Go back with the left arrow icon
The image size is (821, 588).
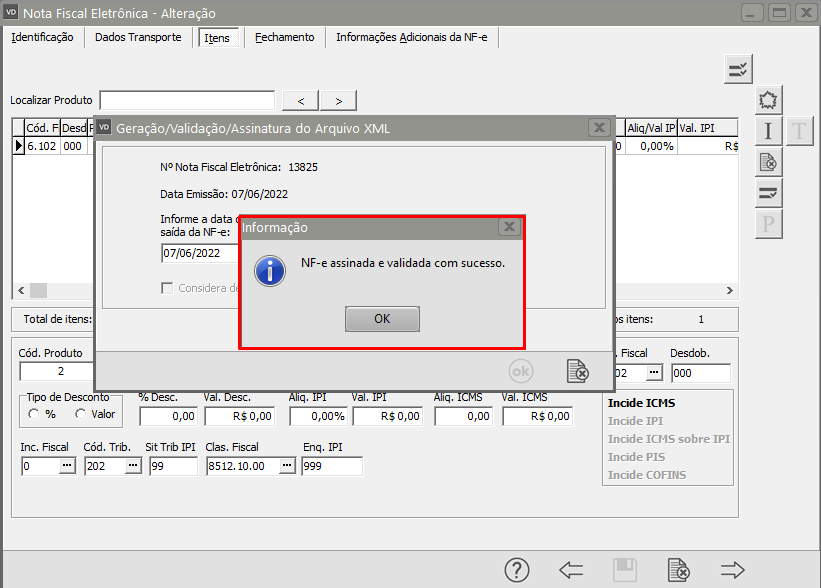(x=571, y=570)
